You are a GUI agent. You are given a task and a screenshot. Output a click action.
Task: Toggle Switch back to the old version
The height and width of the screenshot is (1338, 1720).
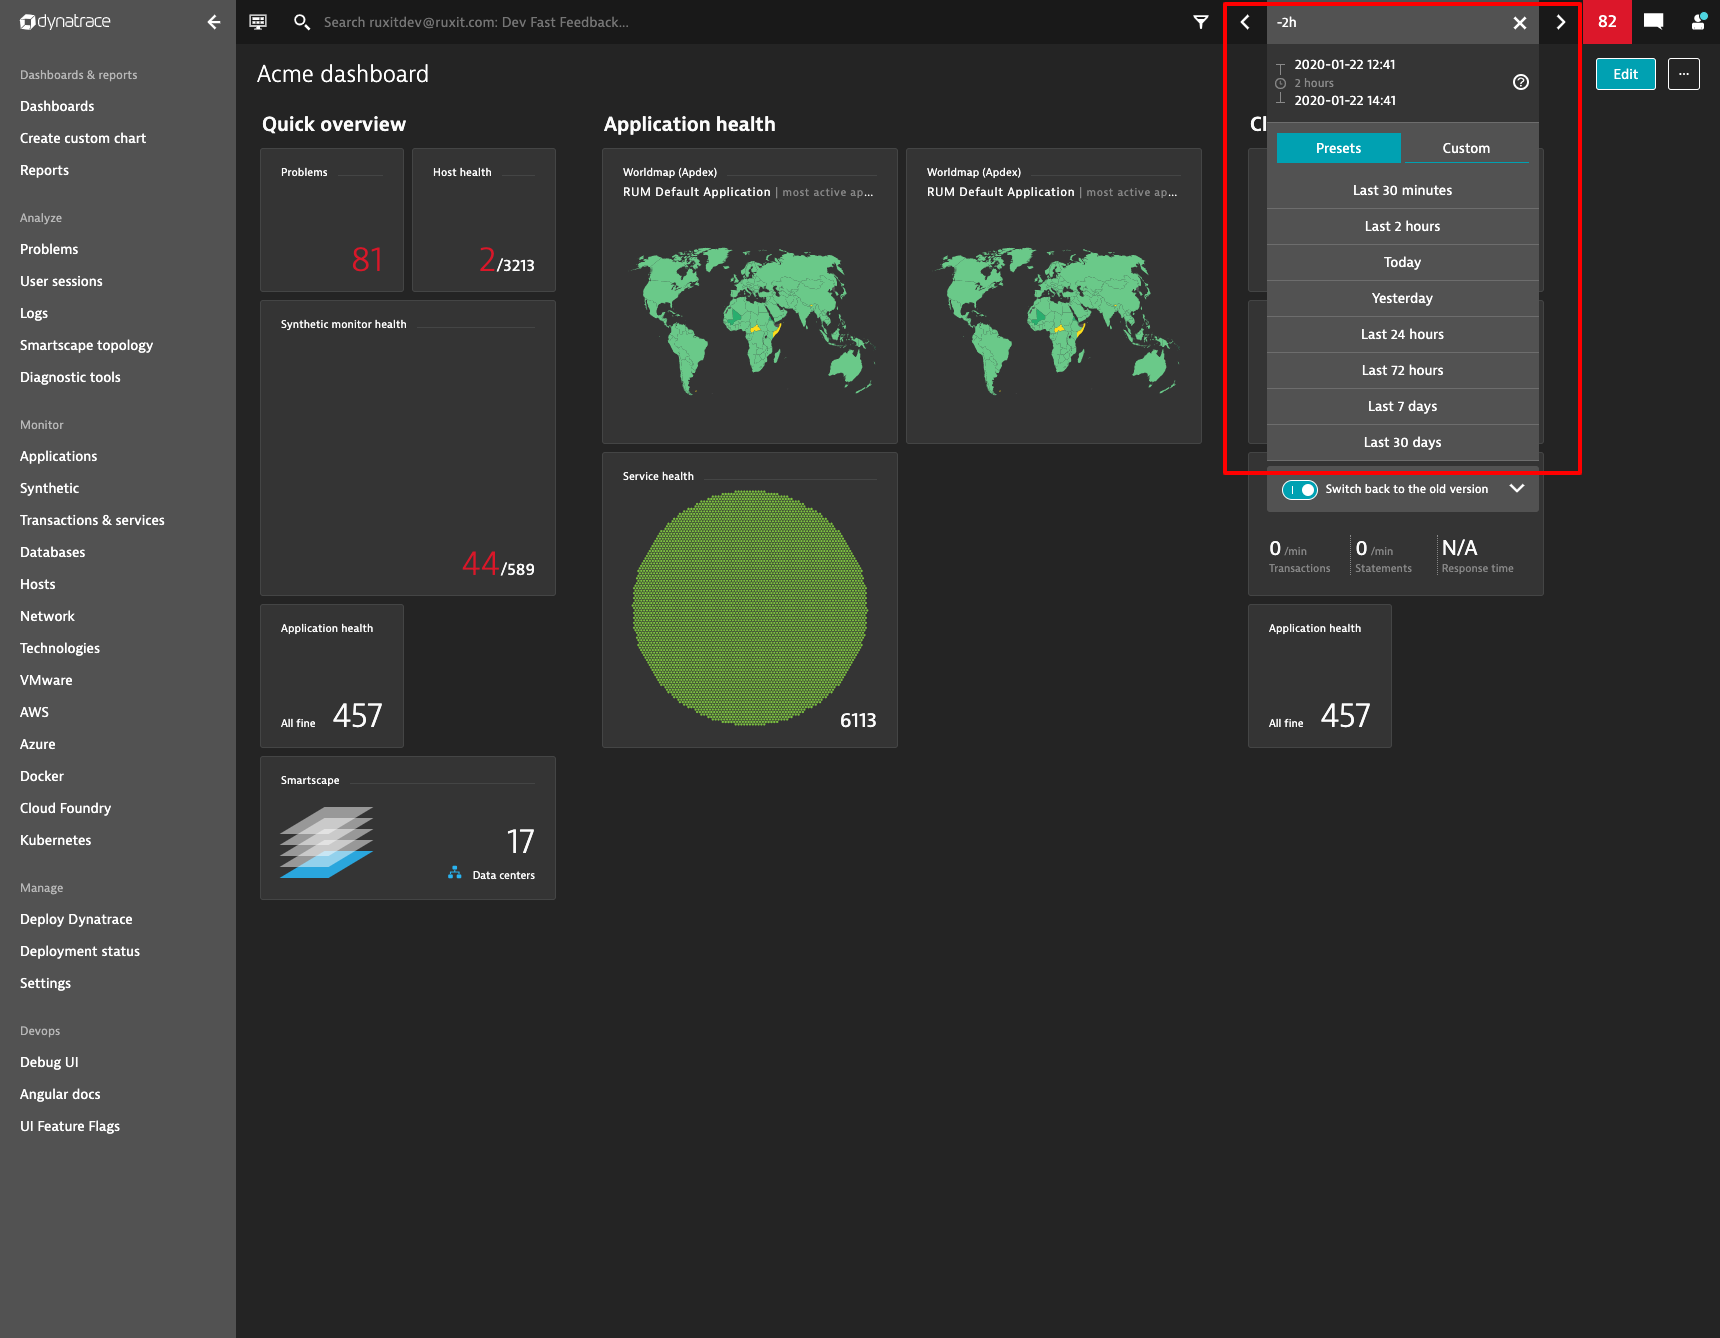pyautogui.click(x=1300, y=490)
